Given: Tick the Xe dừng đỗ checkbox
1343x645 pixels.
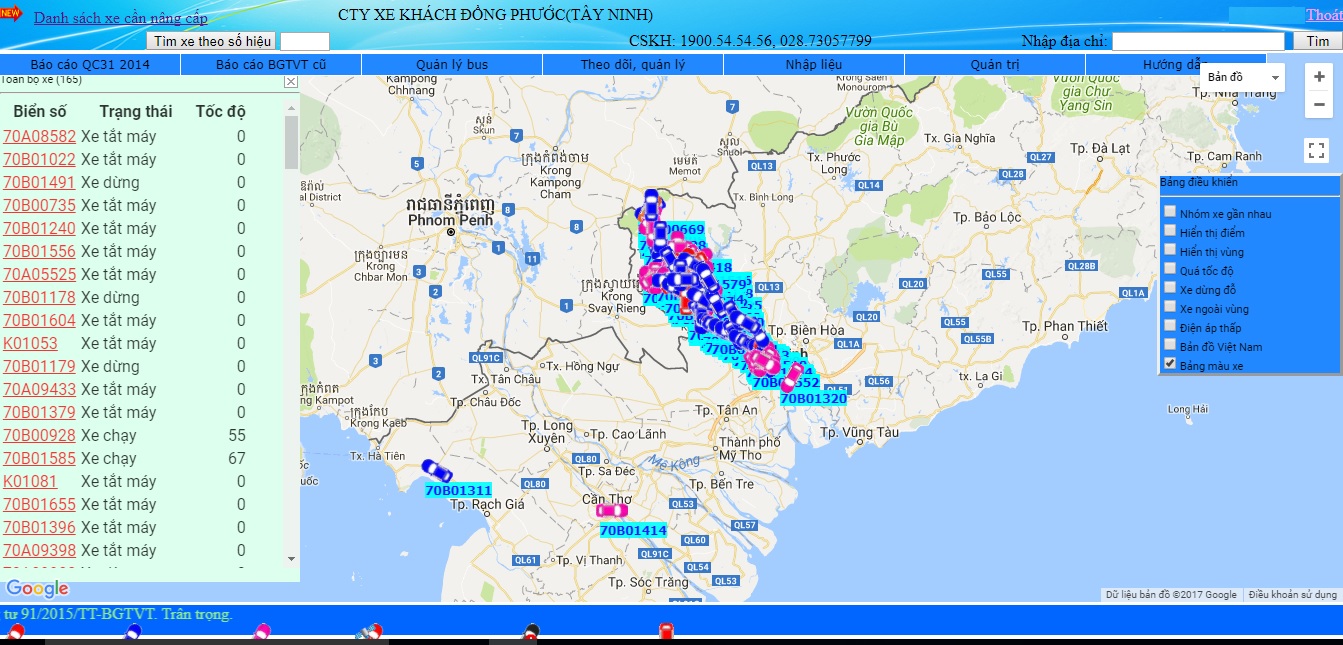Looking at the screenshot, I should tap(1169, 288).
